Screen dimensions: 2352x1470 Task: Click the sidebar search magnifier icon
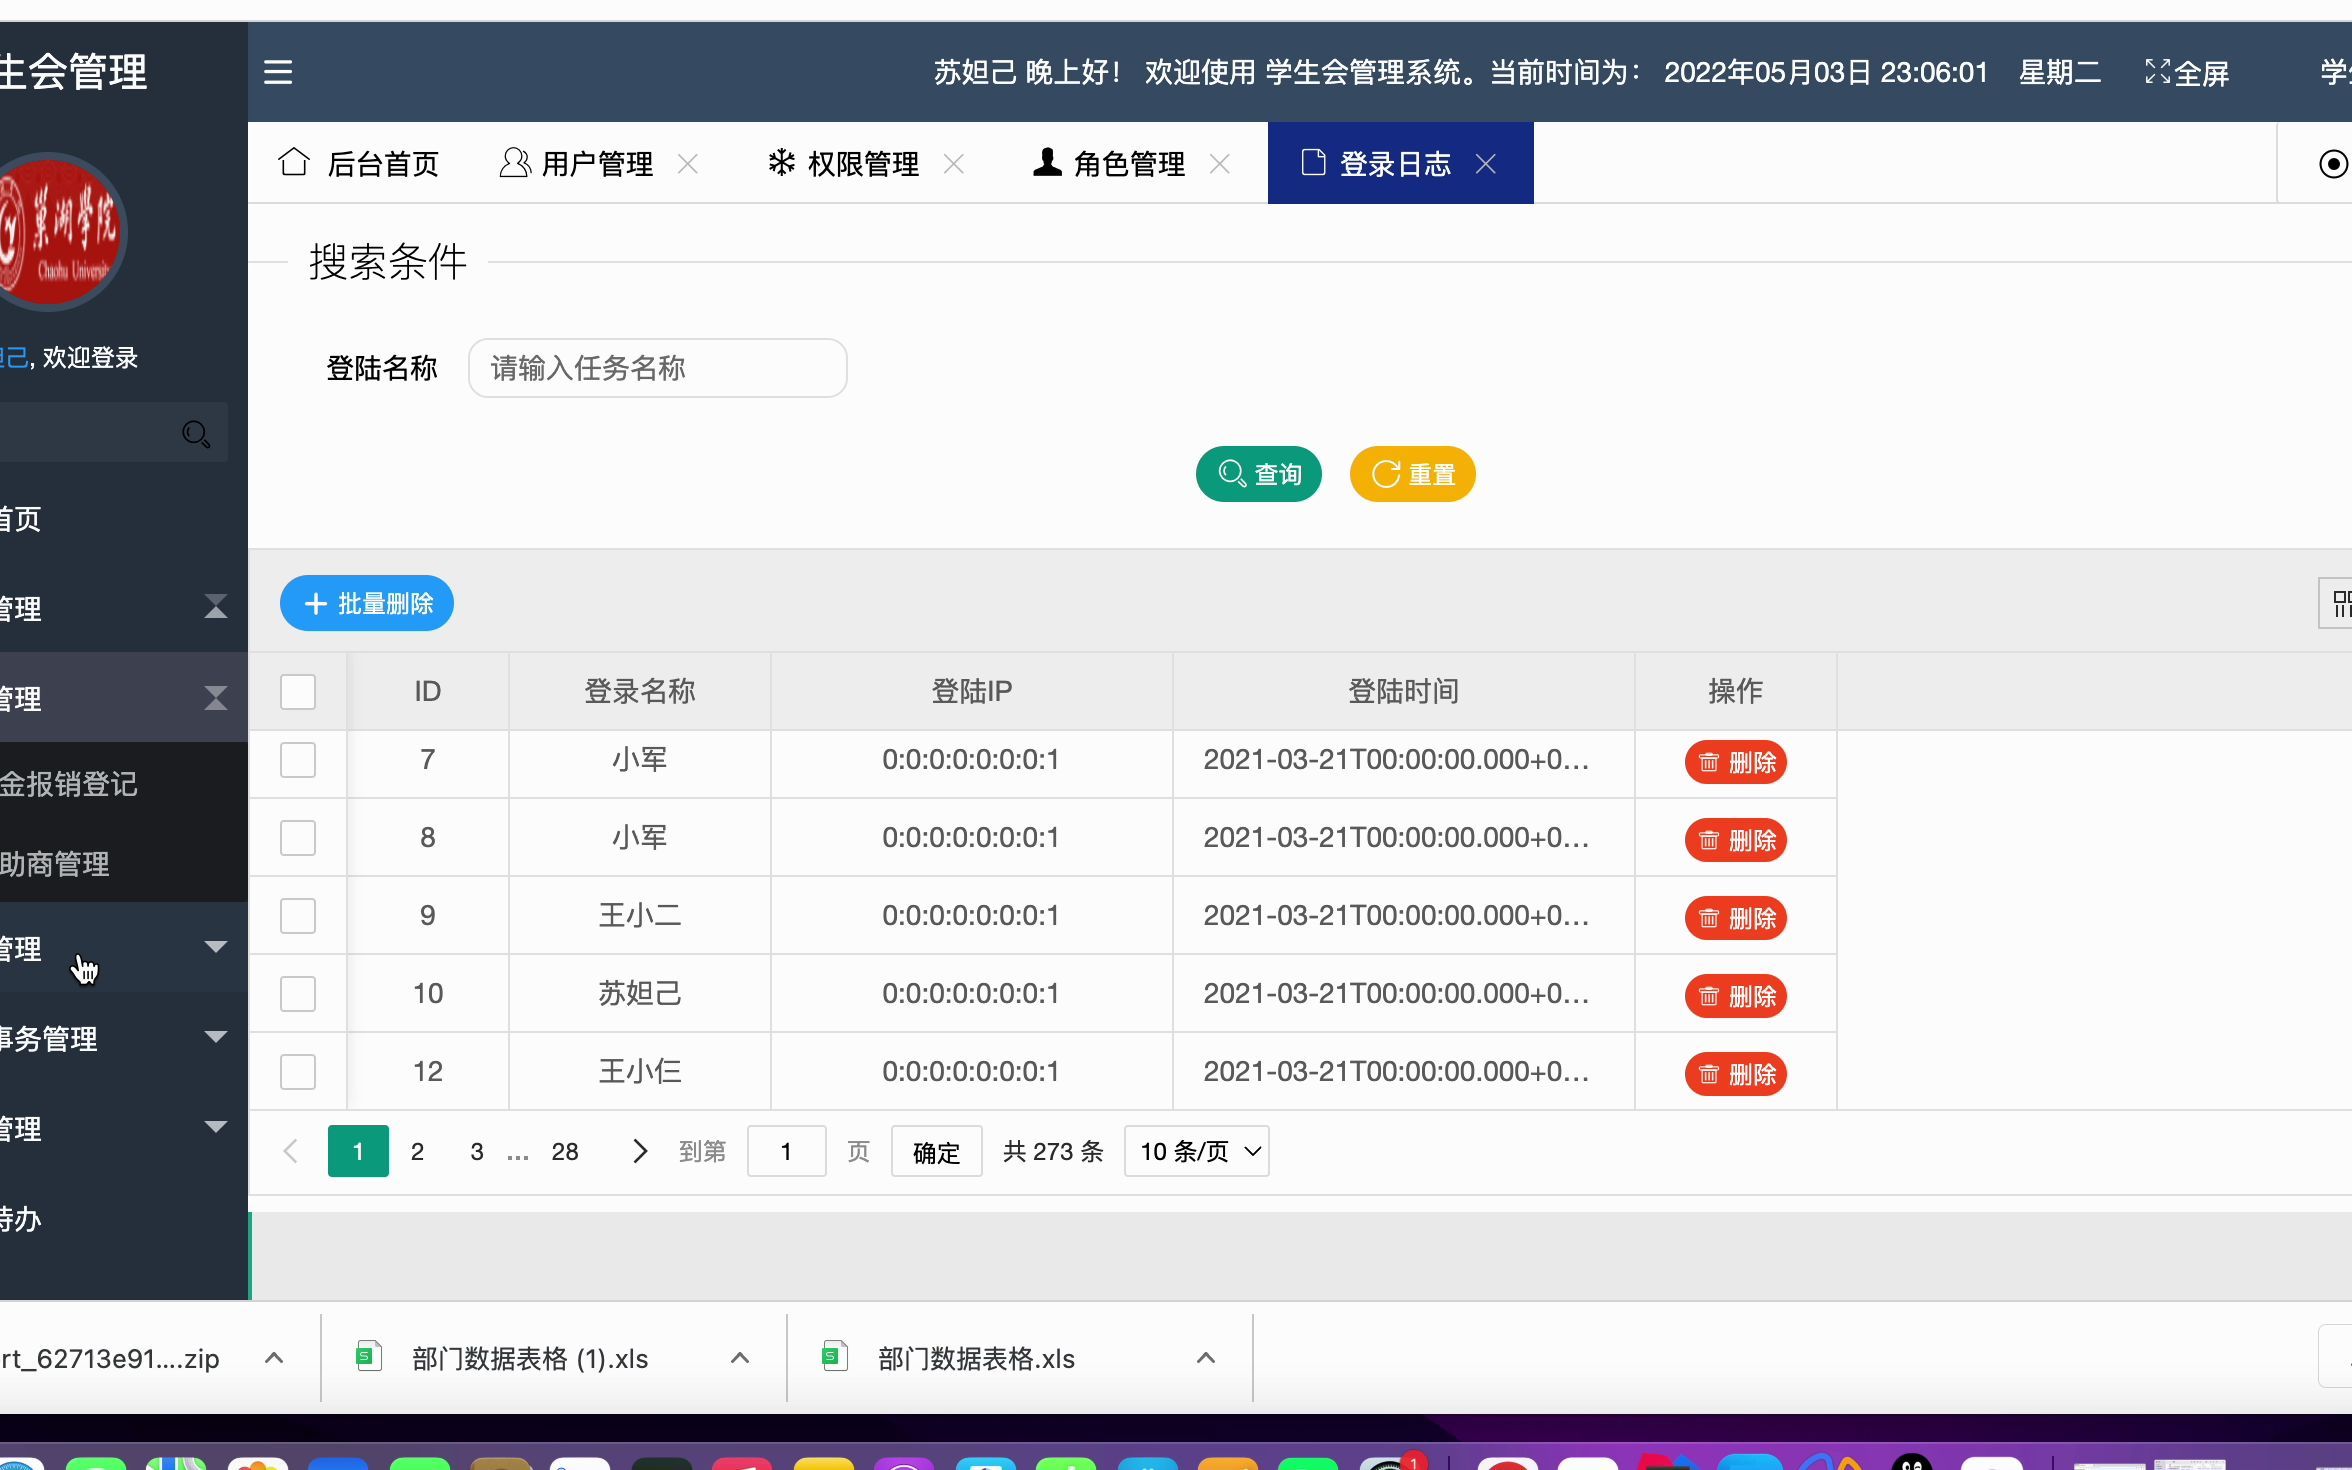pos(196,434)
